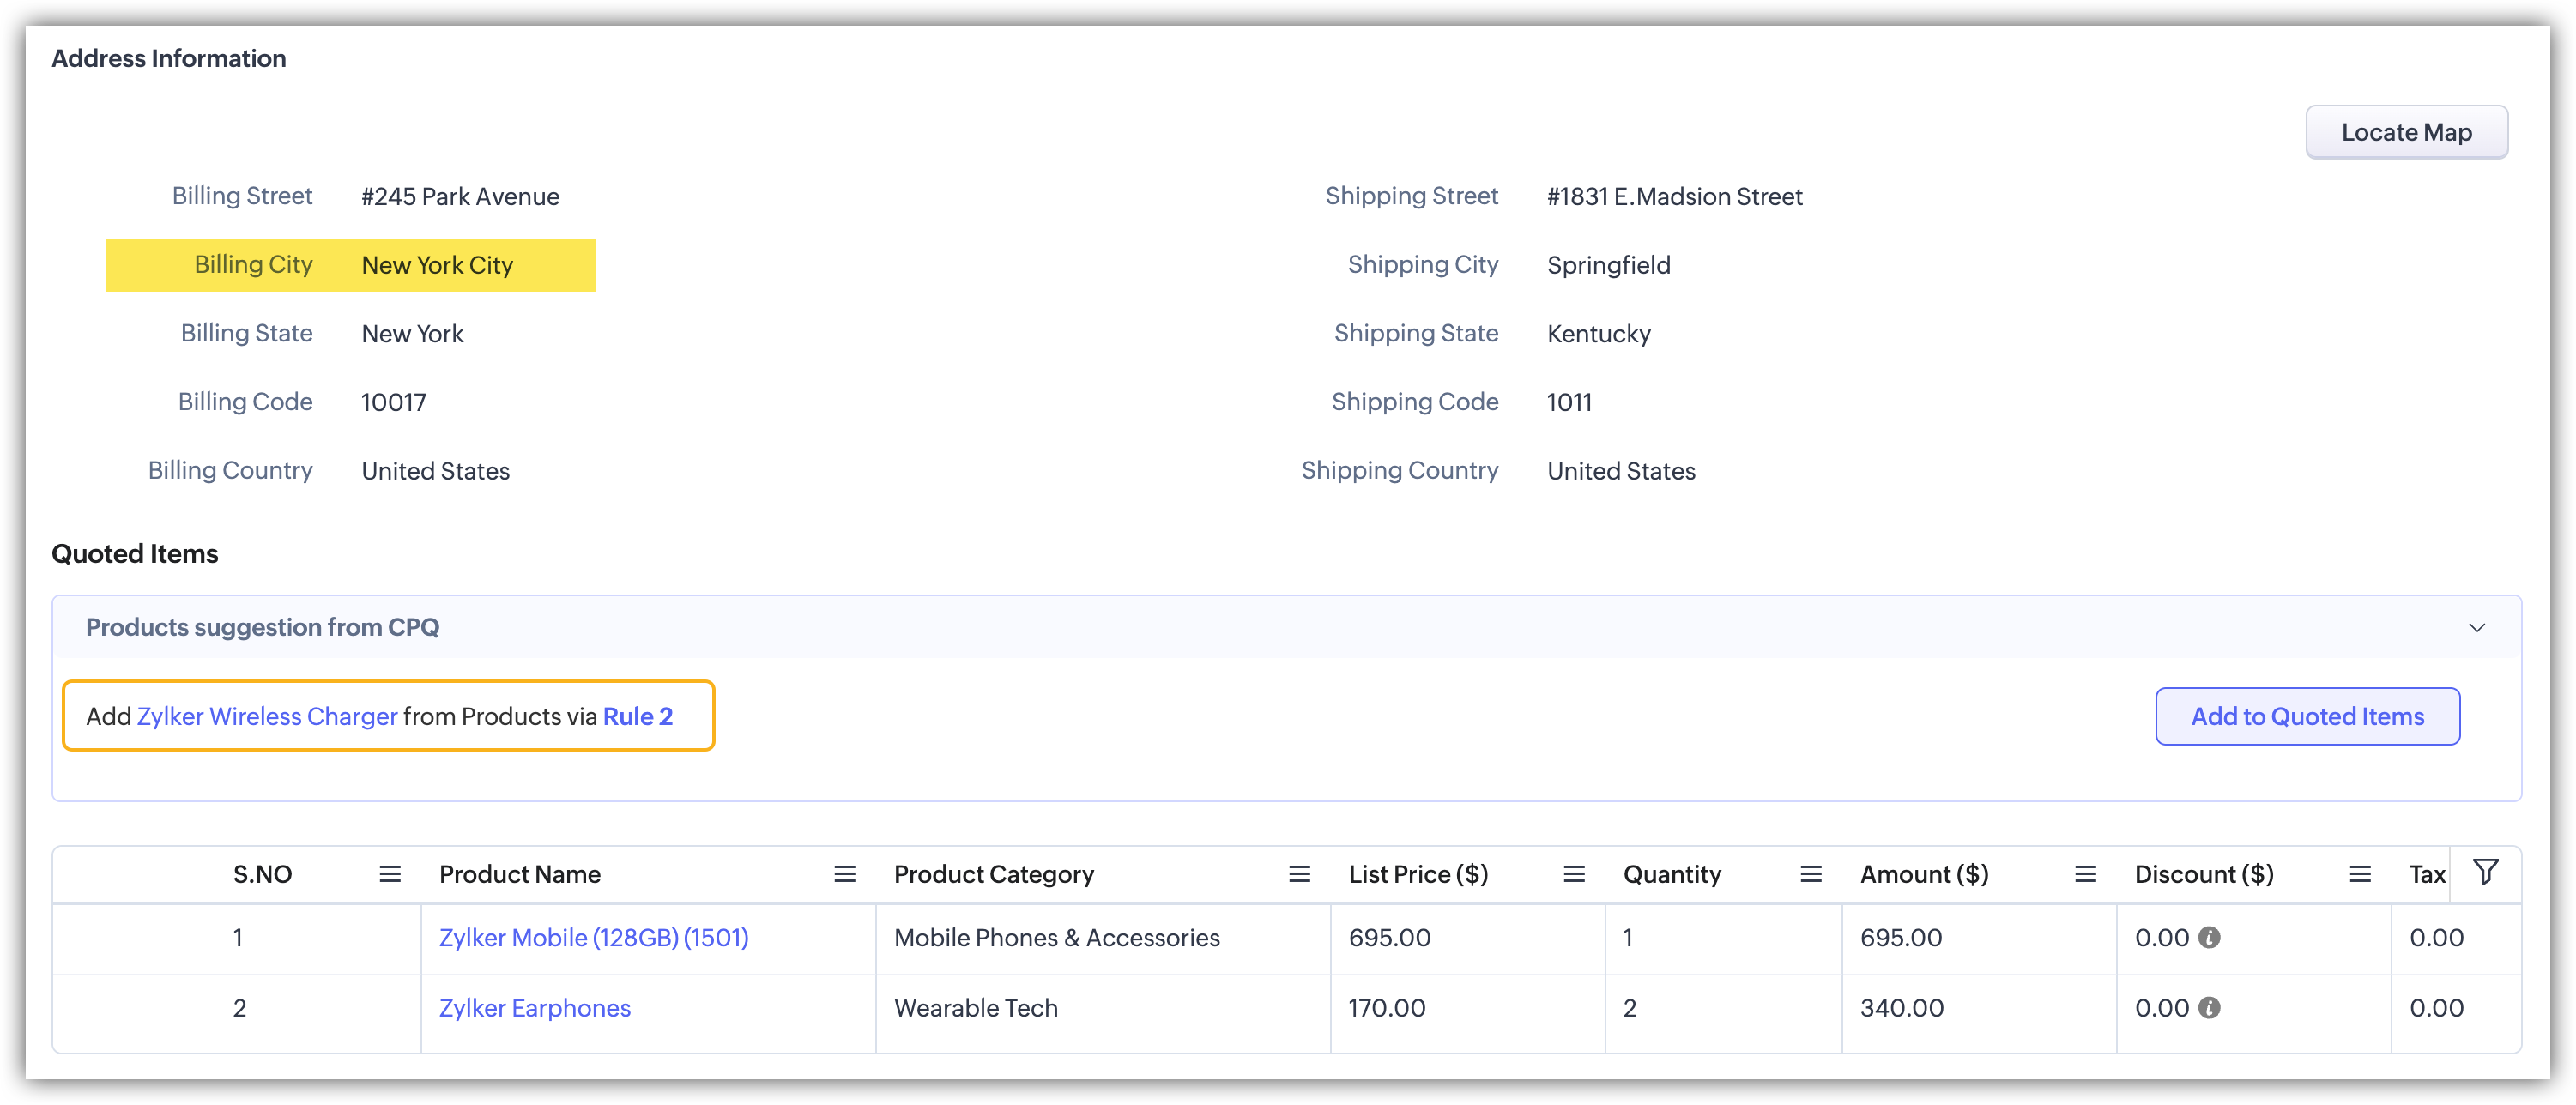This screenshot has width=2576, height=1105.
Task: Open Zylker Mobile (128GB) (1501) product
Action: click(593, 937)
